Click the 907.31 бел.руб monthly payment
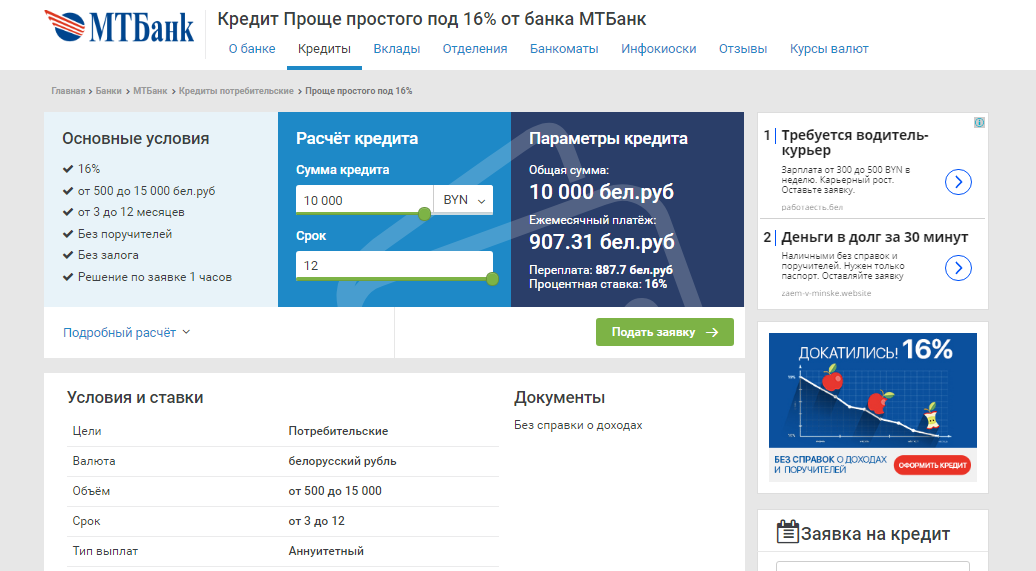The image size is (1036, 571). coord(602,241)
